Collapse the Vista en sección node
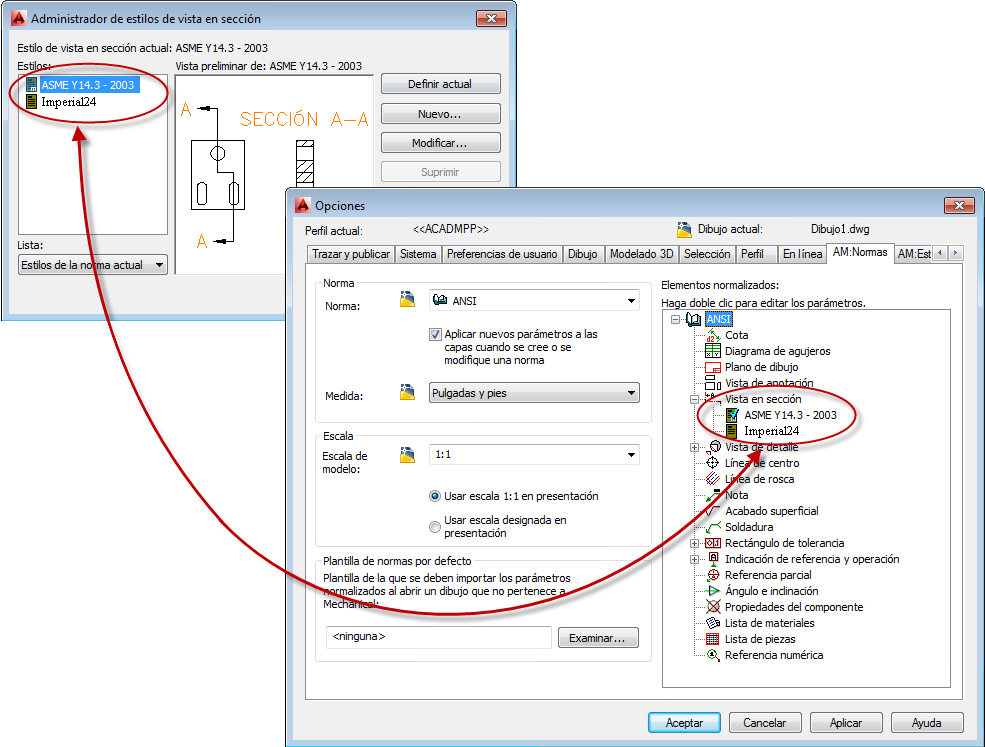Screen dimensions: 985x747 click(694, 399)
